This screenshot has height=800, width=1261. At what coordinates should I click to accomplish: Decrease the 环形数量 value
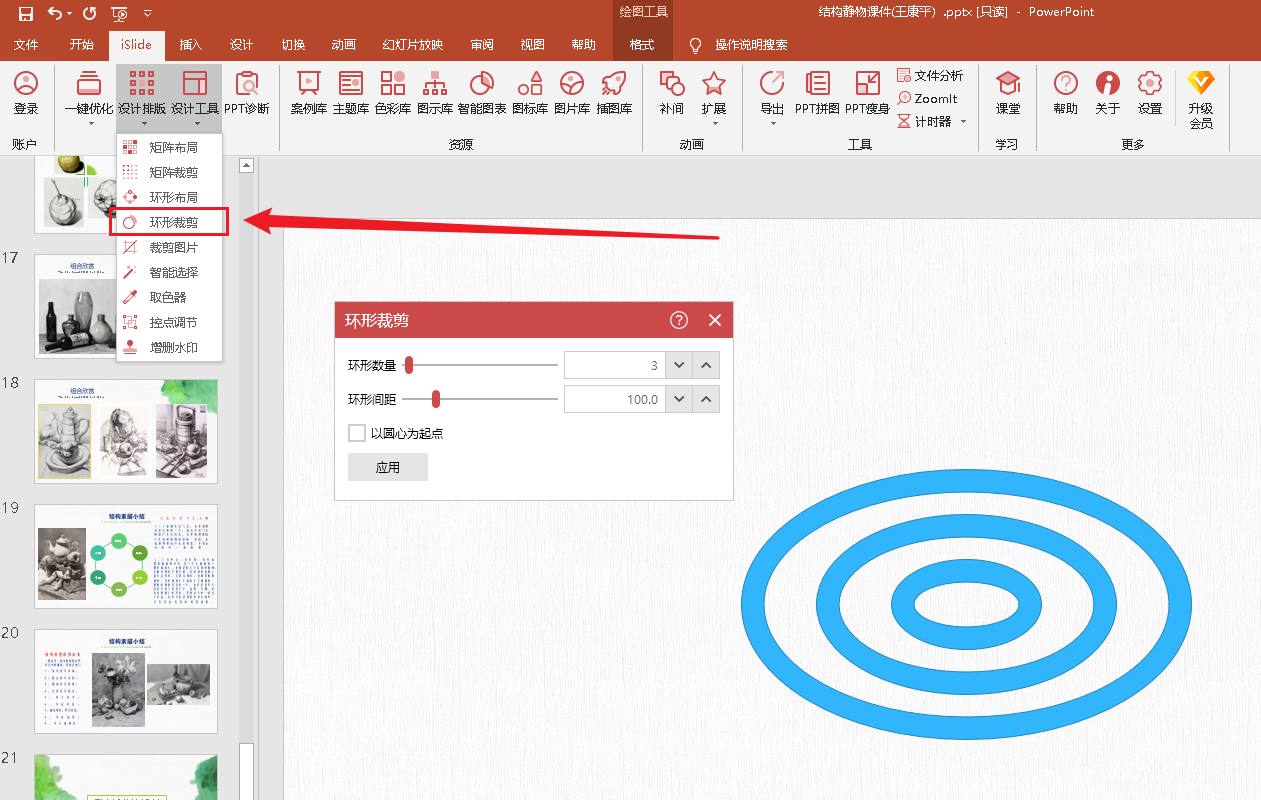pos(680,365)
